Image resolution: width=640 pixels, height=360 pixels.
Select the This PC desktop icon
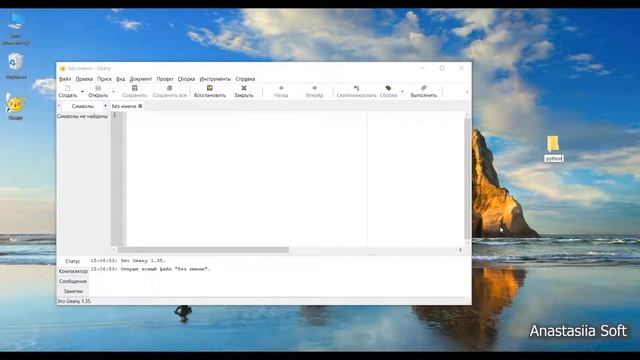click(16, 29)
